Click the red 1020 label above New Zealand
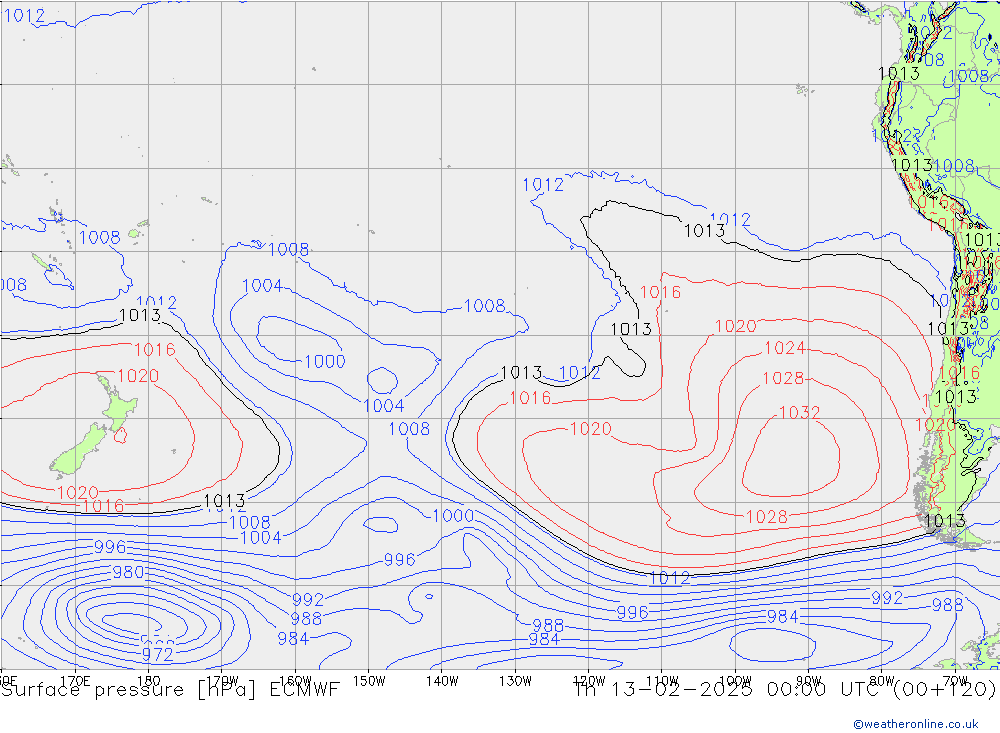The width and height of the screenshot is (1000, 733). tap(138, 376)
